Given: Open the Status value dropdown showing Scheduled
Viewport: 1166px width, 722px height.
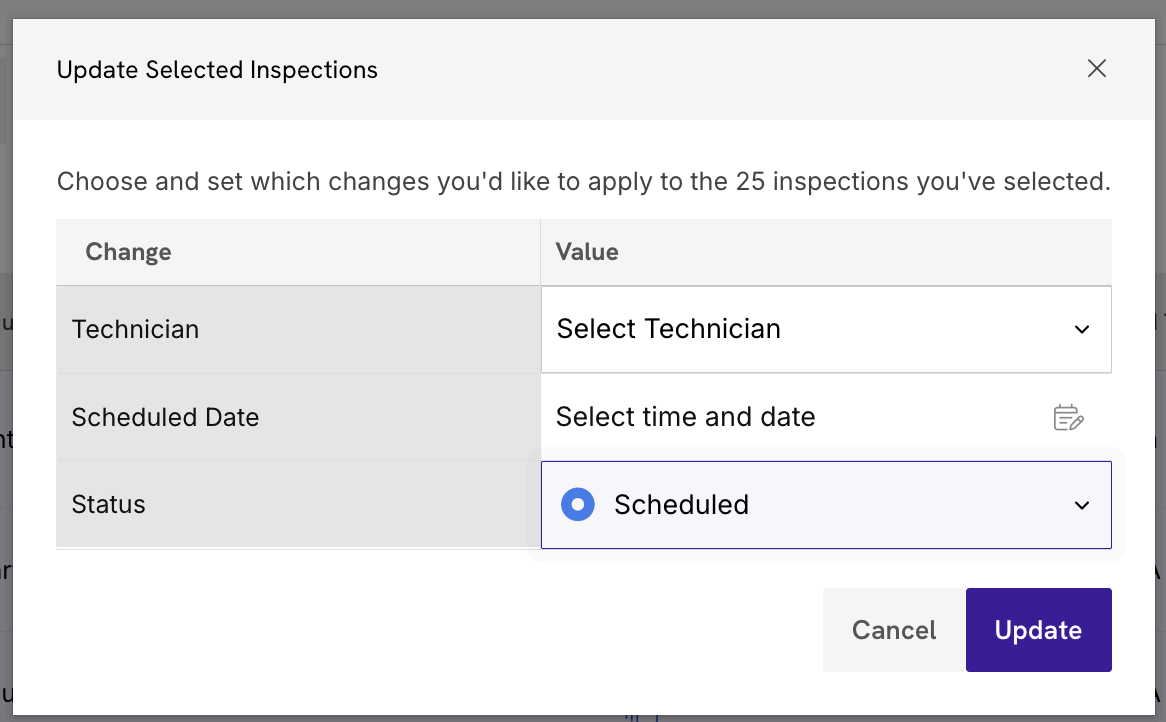Looking at the screenshot, I should pyautogui.click(x=826, y=505).
